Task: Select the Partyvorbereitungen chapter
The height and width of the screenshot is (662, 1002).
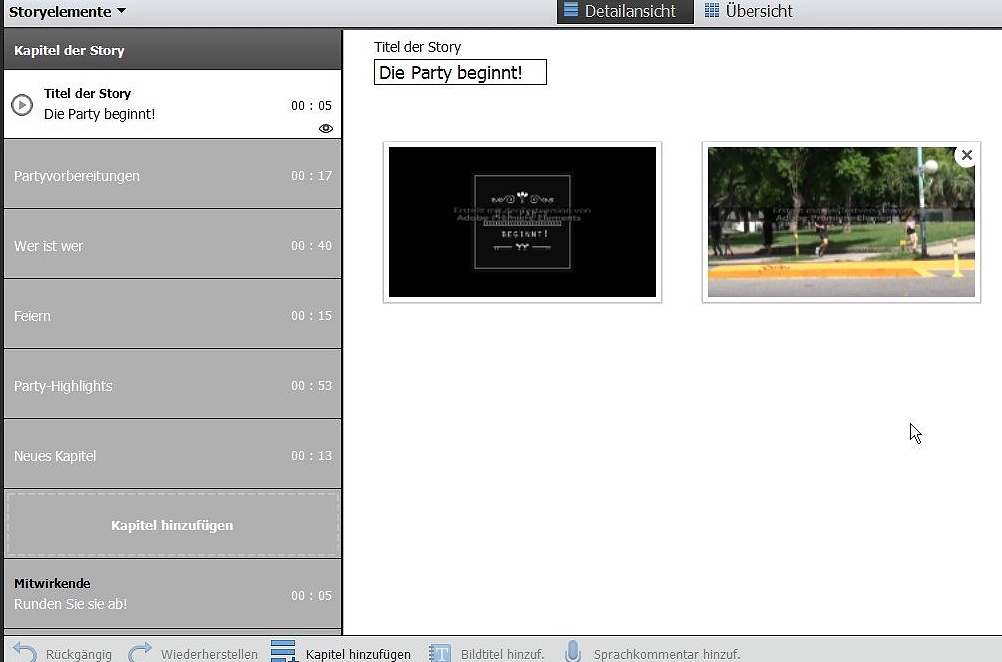Action: pyautogui.click(x=173, y=175)
